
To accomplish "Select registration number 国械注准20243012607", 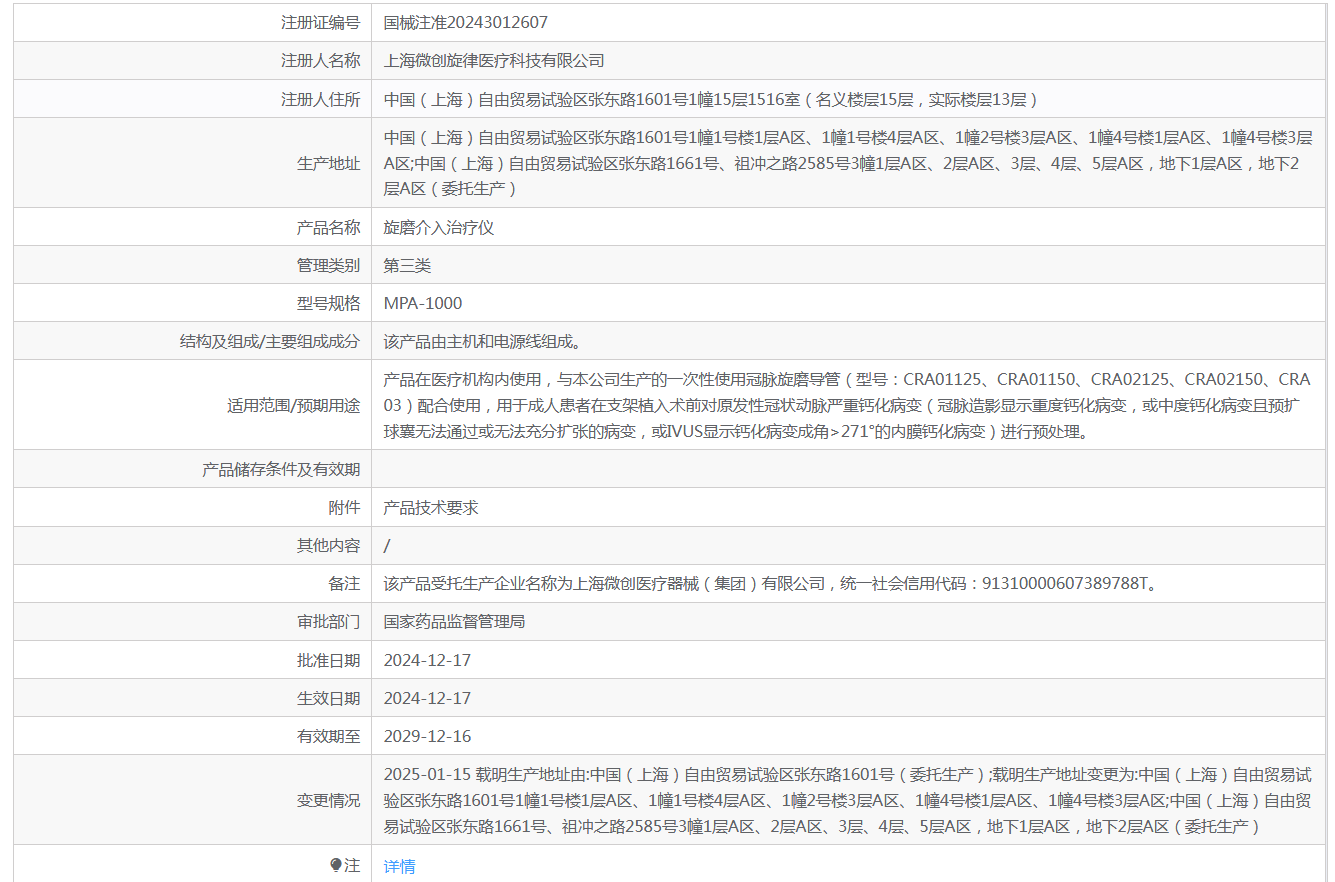I will pyautogui.click(x=466, y=22).
